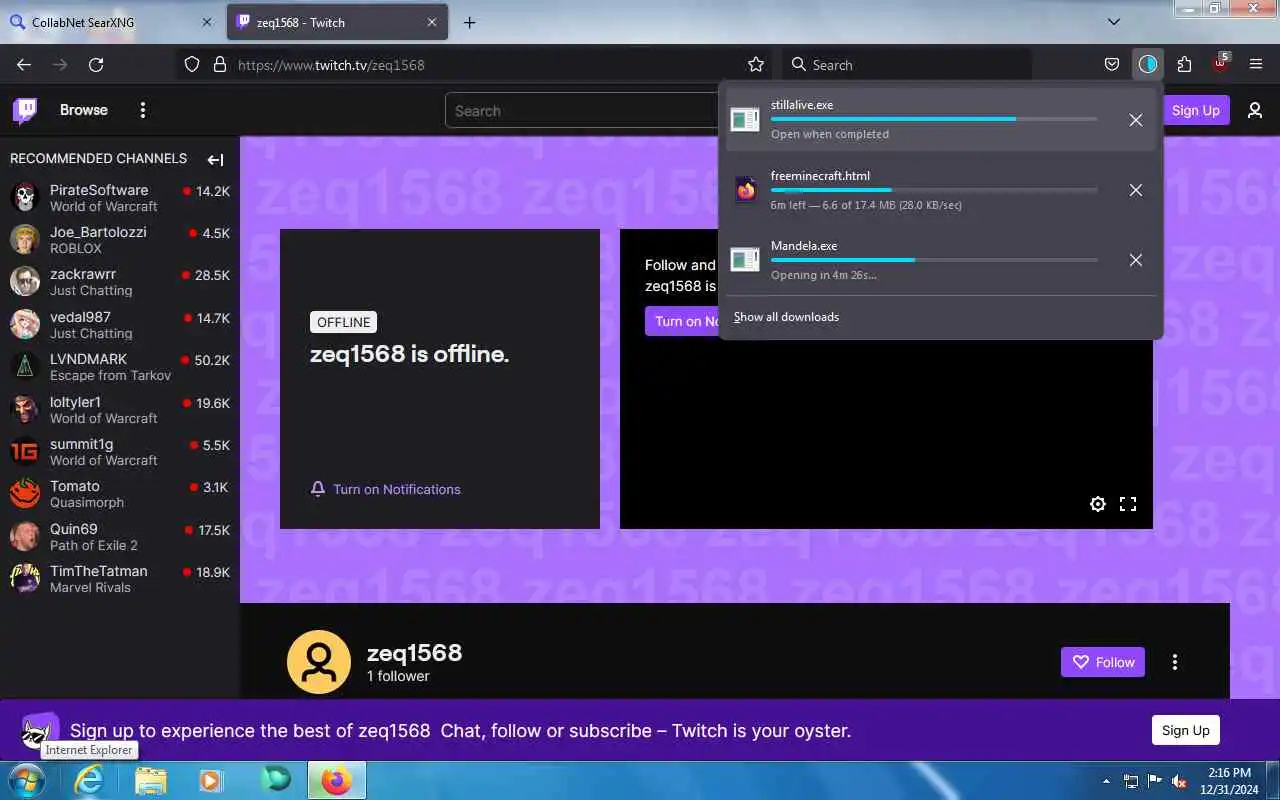Open the three-dot menu beside Browse
The width and height of the screenshot is (1280, 800).
pyautogui.click(x=143, y=110)
